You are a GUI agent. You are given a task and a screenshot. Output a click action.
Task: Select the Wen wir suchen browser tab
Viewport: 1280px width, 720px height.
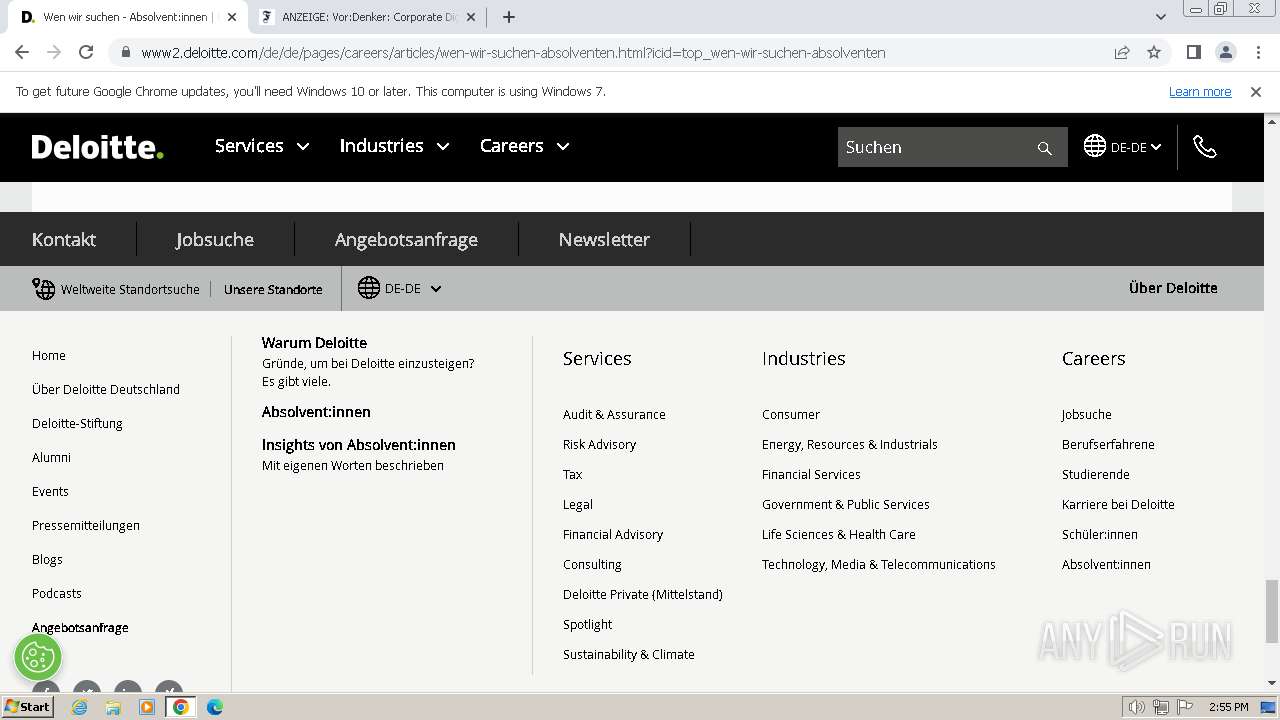click(x=127, y=17)
